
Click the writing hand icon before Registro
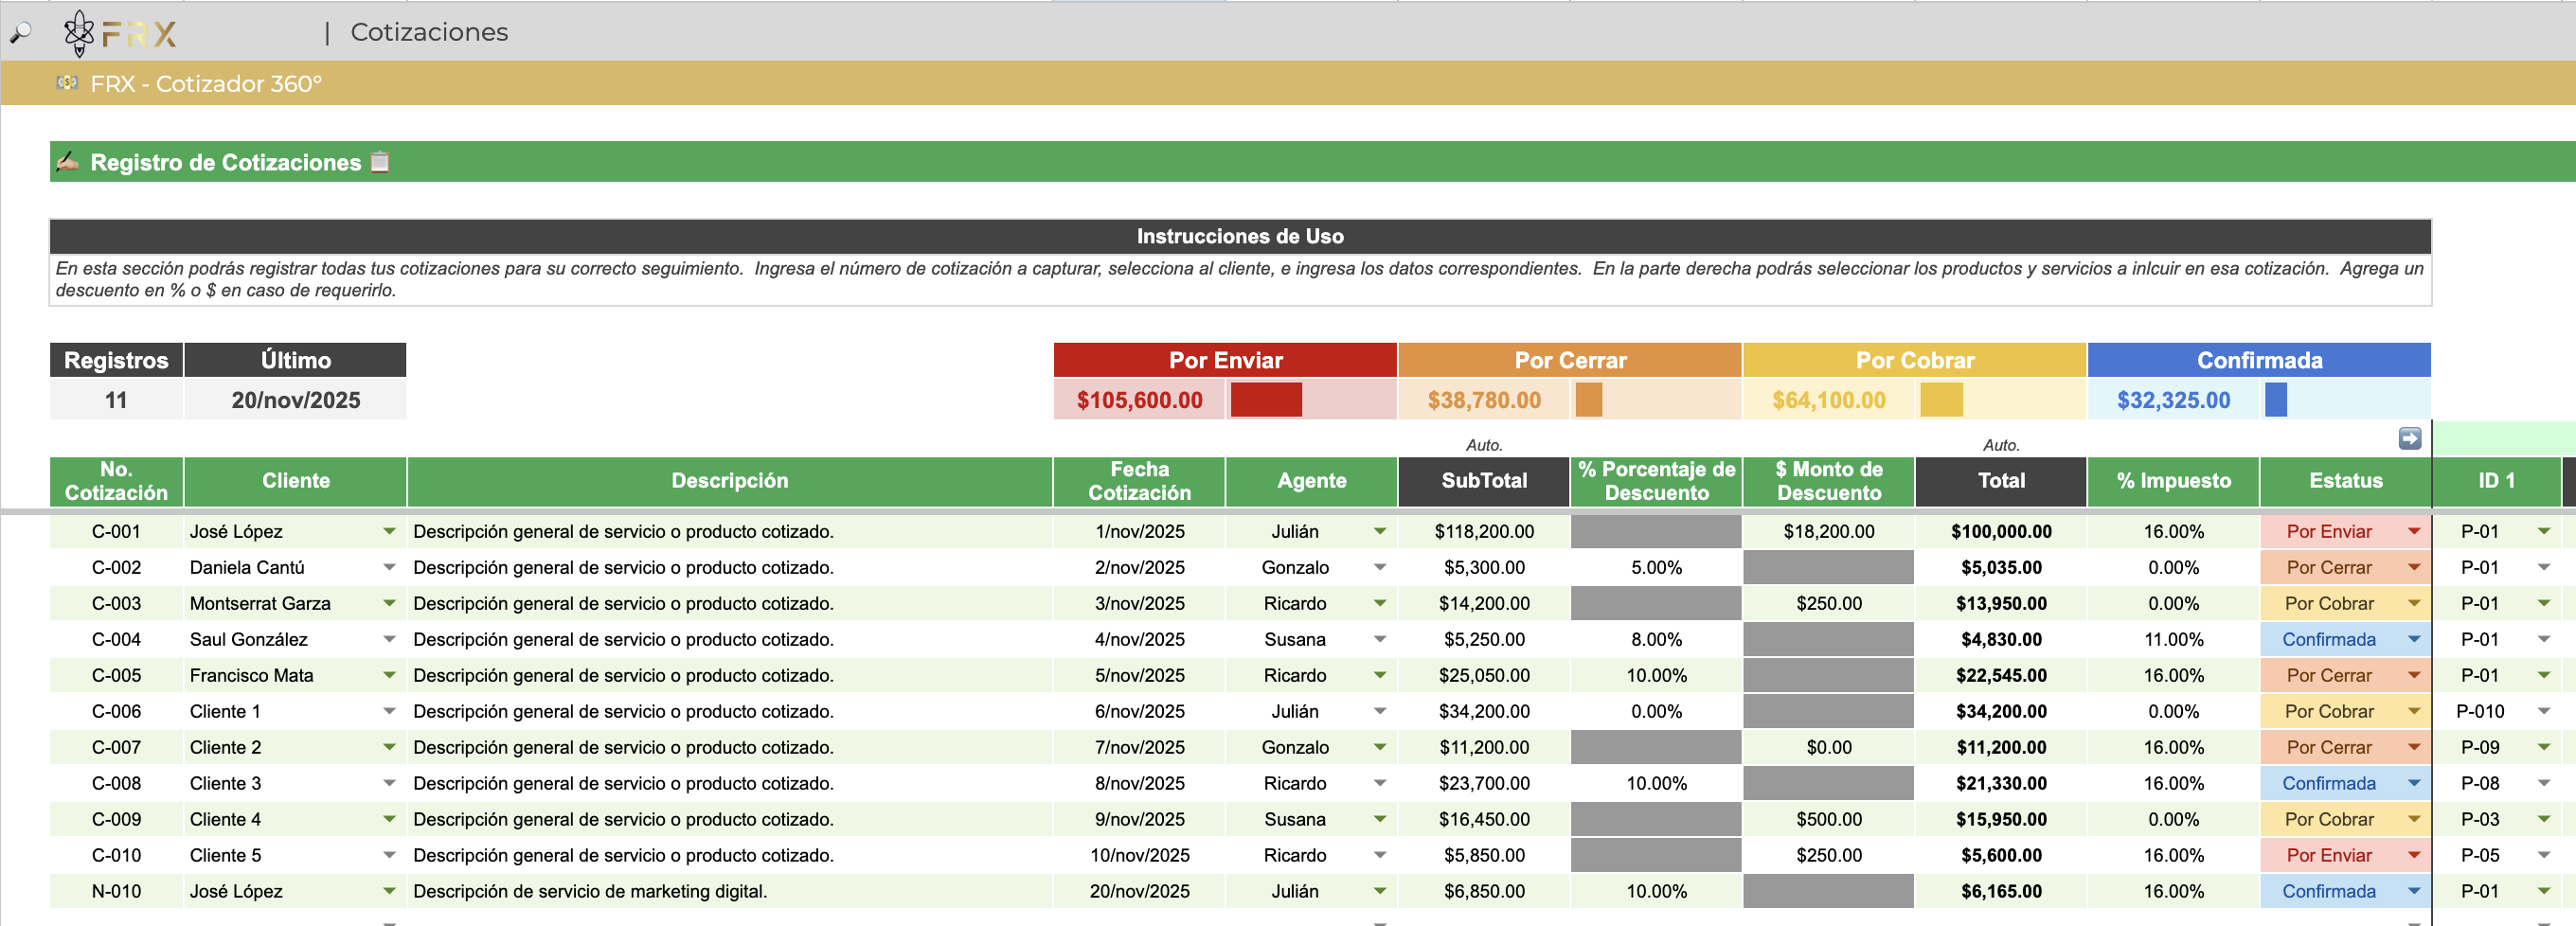[x=67, y=162]
